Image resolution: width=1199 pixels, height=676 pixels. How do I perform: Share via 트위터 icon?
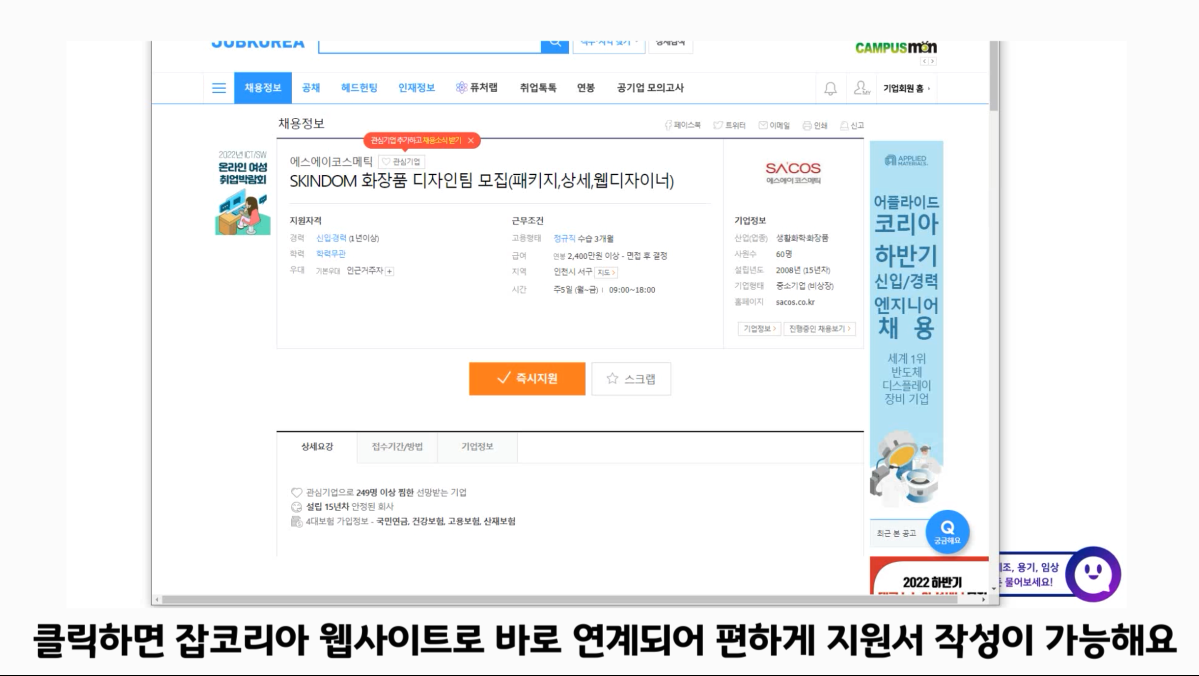point(729,125)
